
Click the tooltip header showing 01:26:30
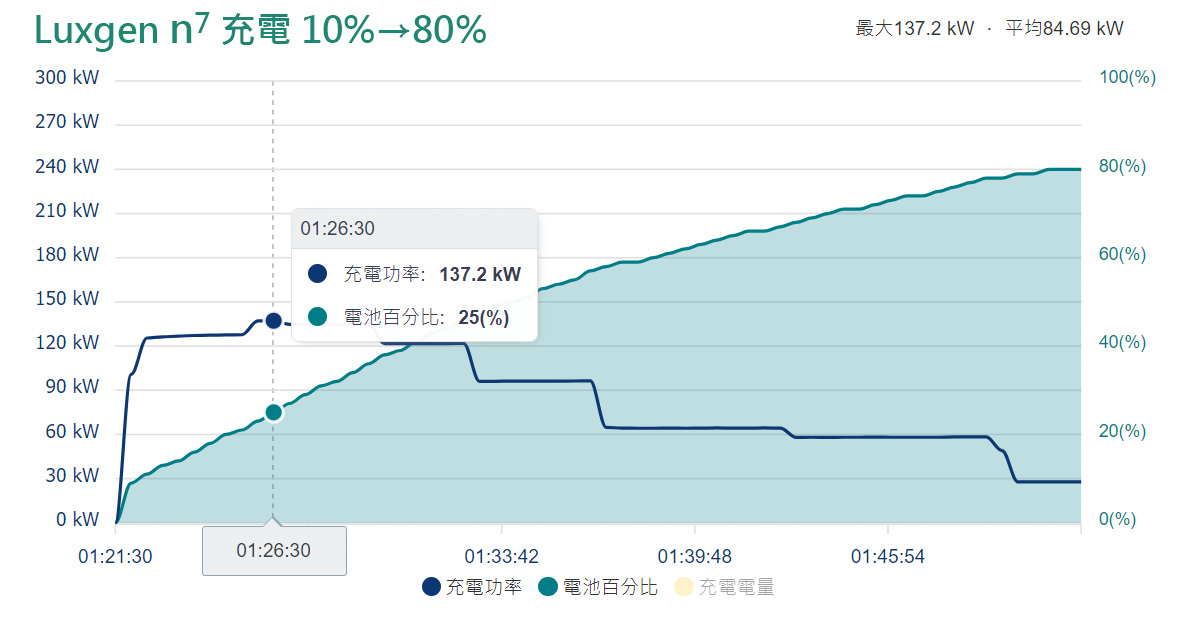(338, 229)
